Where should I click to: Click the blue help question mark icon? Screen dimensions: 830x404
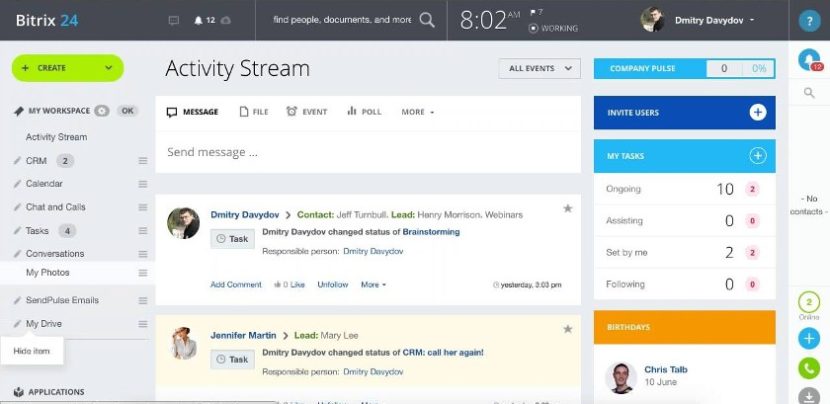tap(809, 20)
